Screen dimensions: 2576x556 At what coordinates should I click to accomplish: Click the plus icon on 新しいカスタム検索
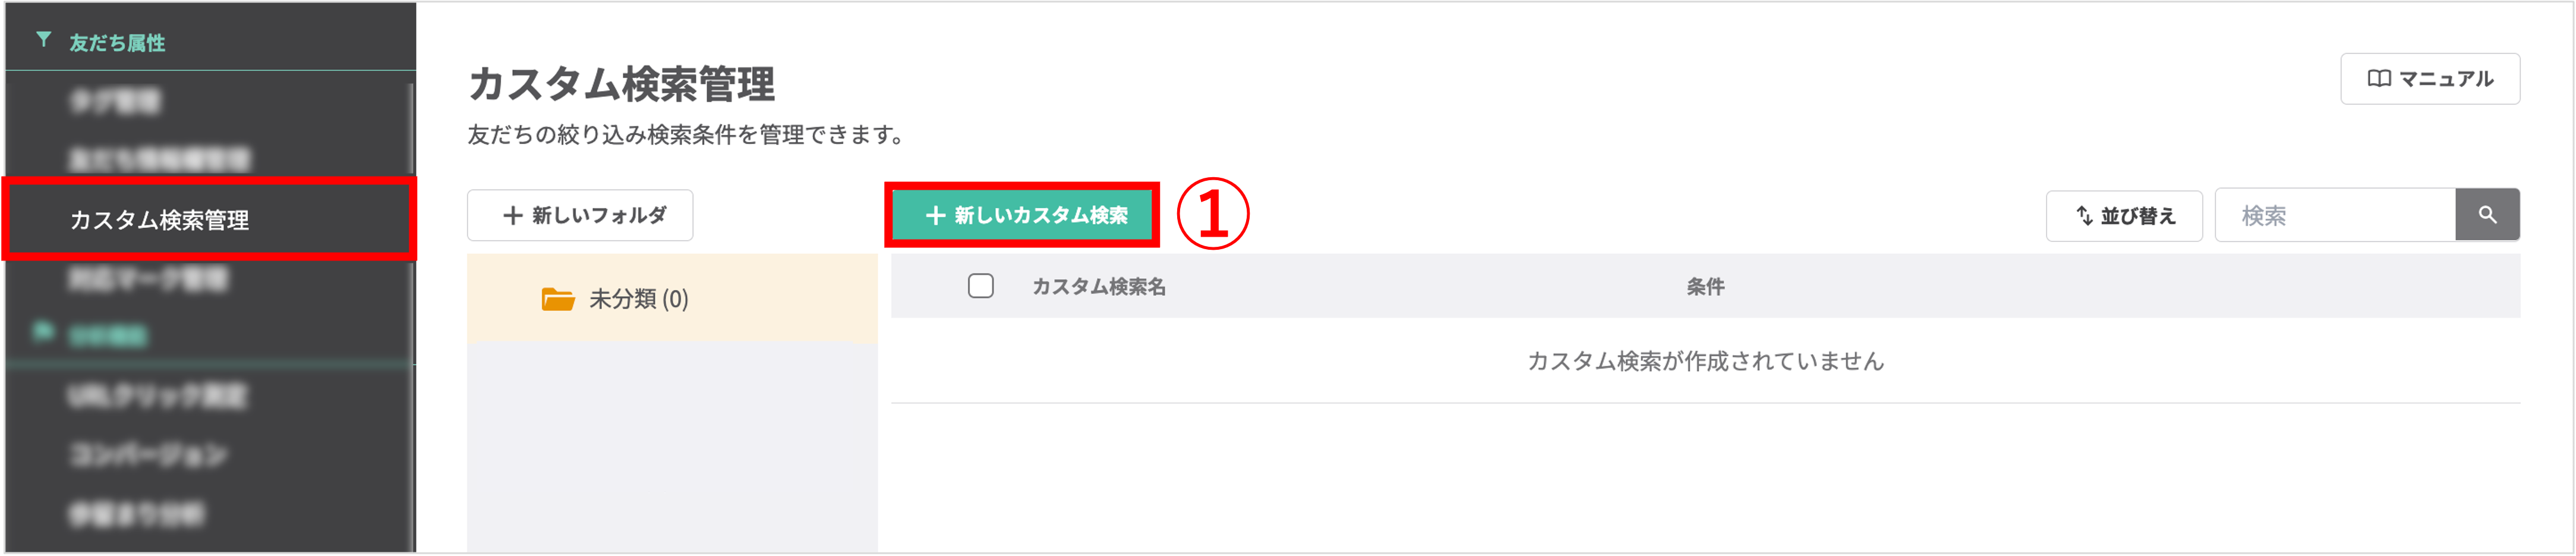935,216
